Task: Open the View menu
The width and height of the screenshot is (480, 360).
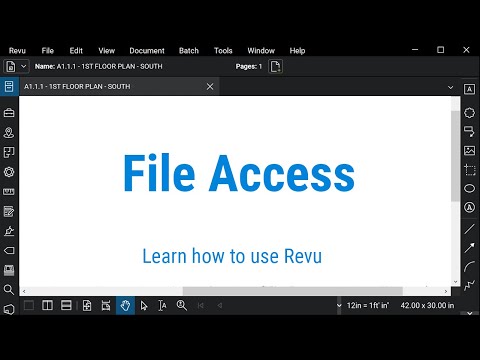Action: 107,51
